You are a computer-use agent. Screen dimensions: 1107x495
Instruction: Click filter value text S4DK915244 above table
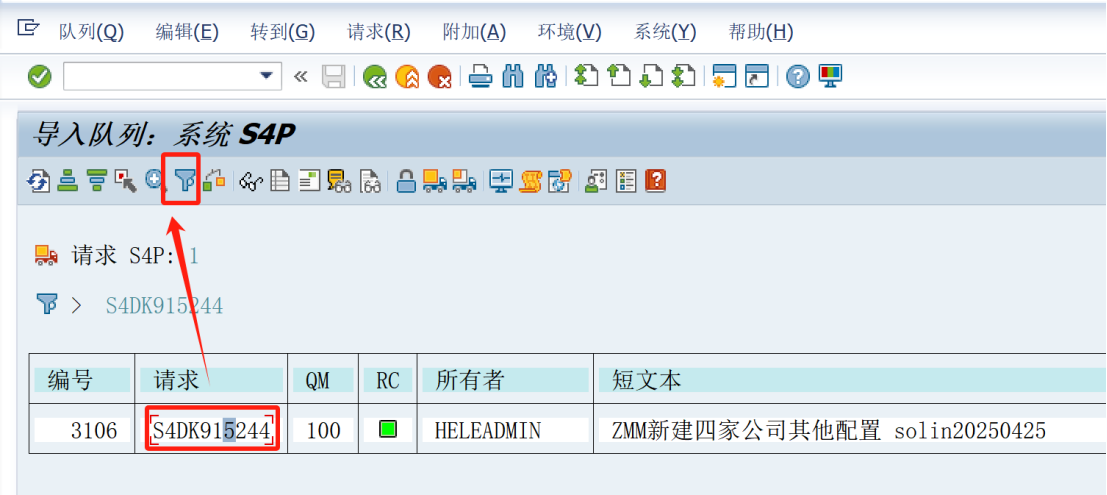164,306
